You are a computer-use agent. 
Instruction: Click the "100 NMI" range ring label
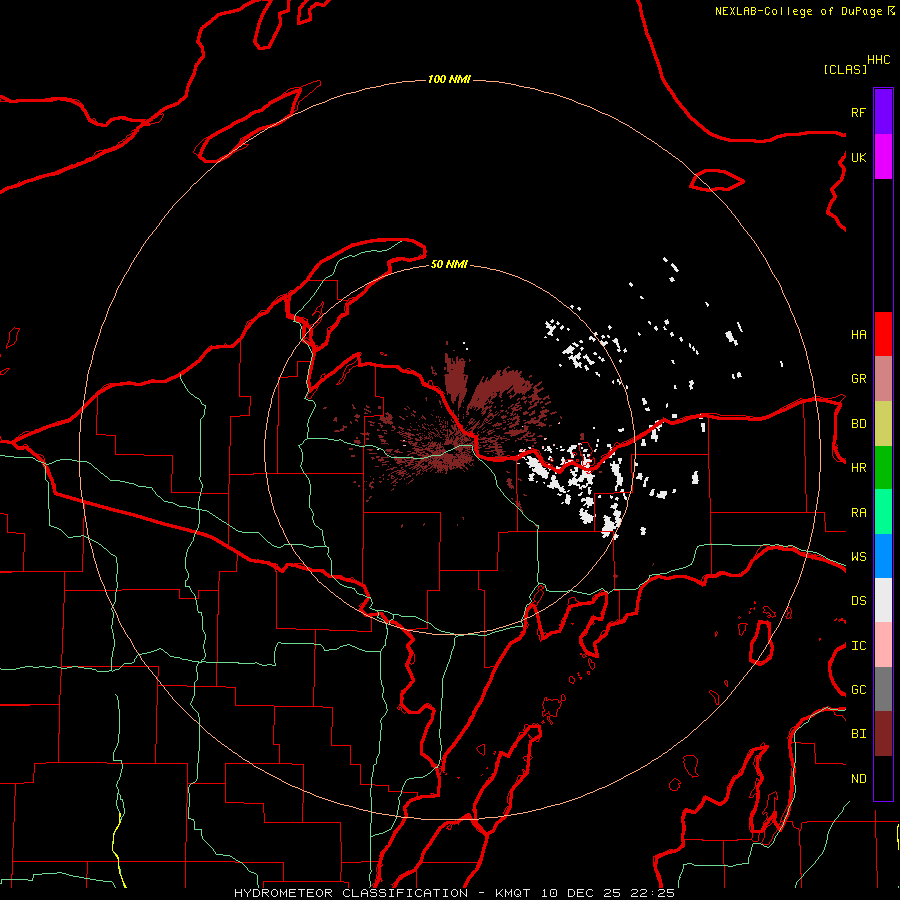449,79
